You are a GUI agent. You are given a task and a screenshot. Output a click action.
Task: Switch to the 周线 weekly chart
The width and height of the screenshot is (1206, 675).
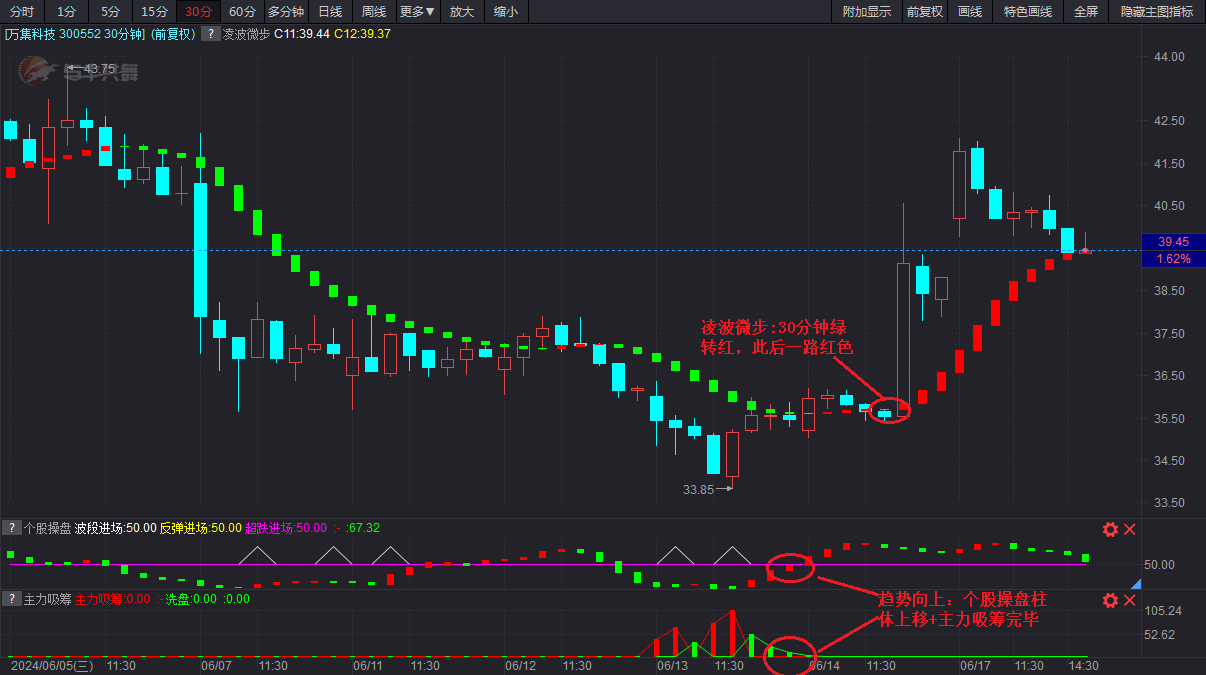(x=374, y=12)
